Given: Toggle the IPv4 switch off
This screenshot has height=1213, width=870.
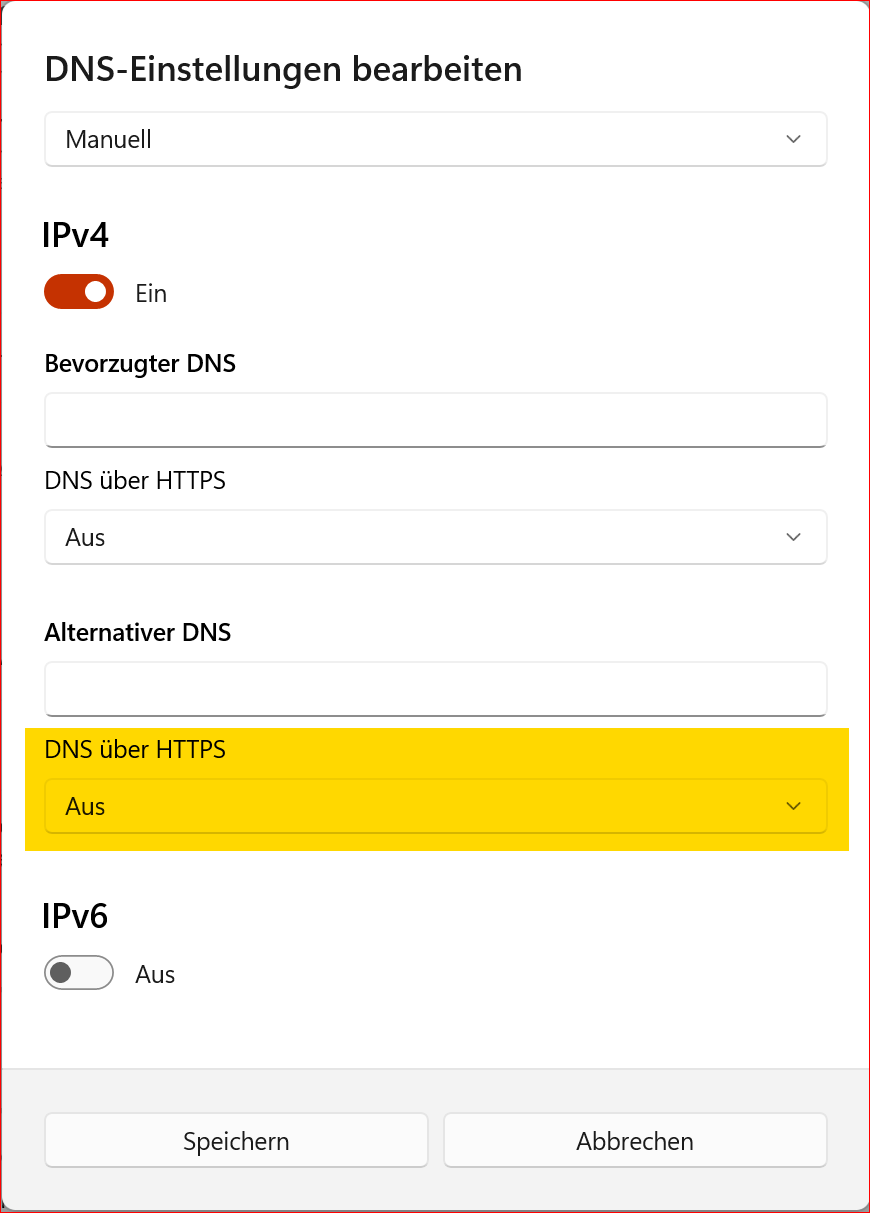Looking at the screenshot, I should click(79, 292).
